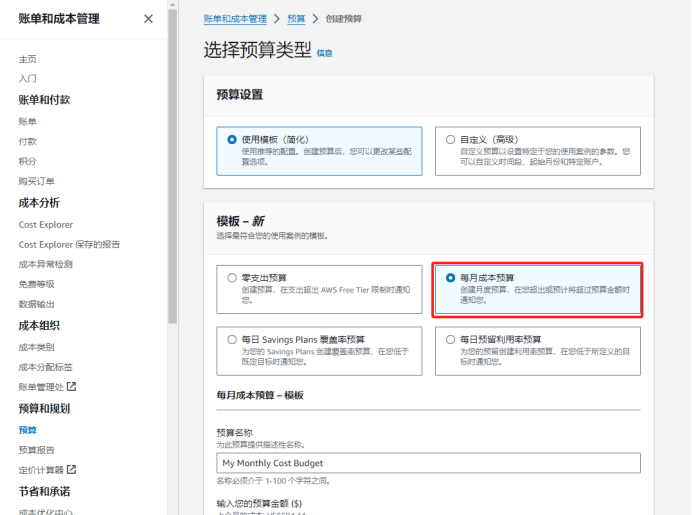Open 信息 link beside page title
The width and height of the screenshot is (692, 515).
[x=324, y=53]
